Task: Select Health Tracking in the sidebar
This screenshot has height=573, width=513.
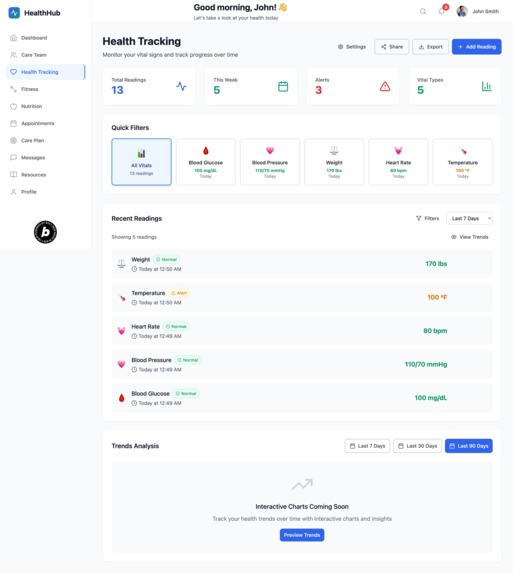Action: [45, 72]
